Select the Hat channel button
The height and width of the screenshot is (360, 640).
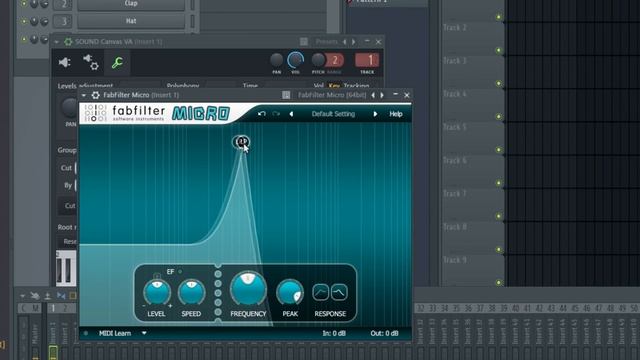[x=131, y=21]
